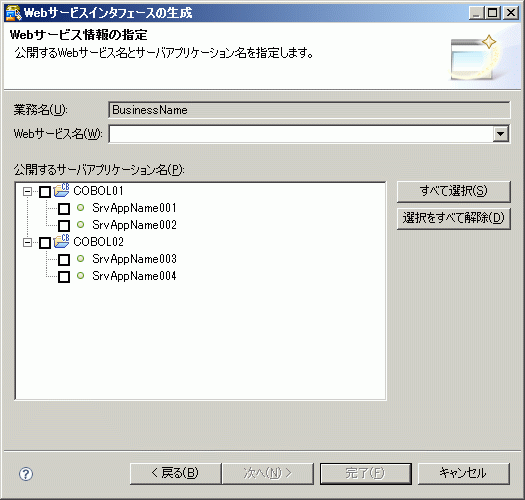525x500 pixels.
Task: Check the SrvAppName003 checkbox
Action: (64, 260)
